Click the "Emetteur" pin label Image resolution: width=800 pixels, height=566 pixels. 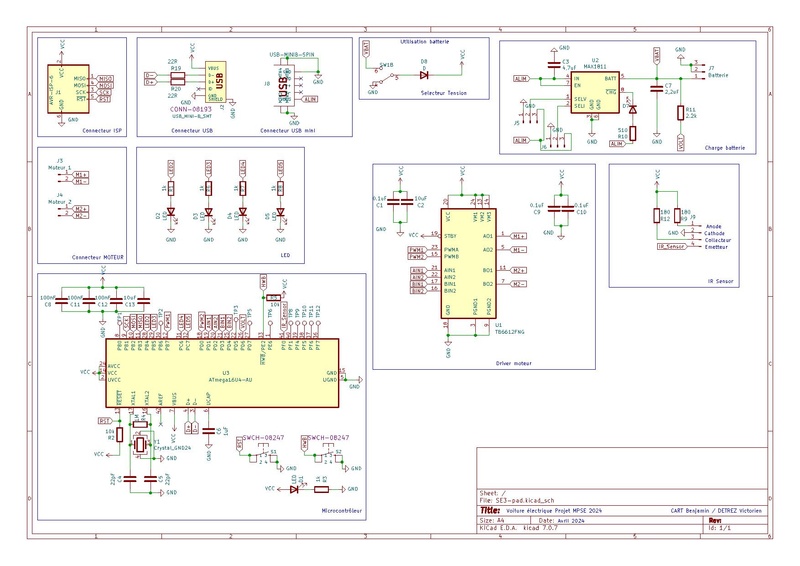tap(716, 247)
